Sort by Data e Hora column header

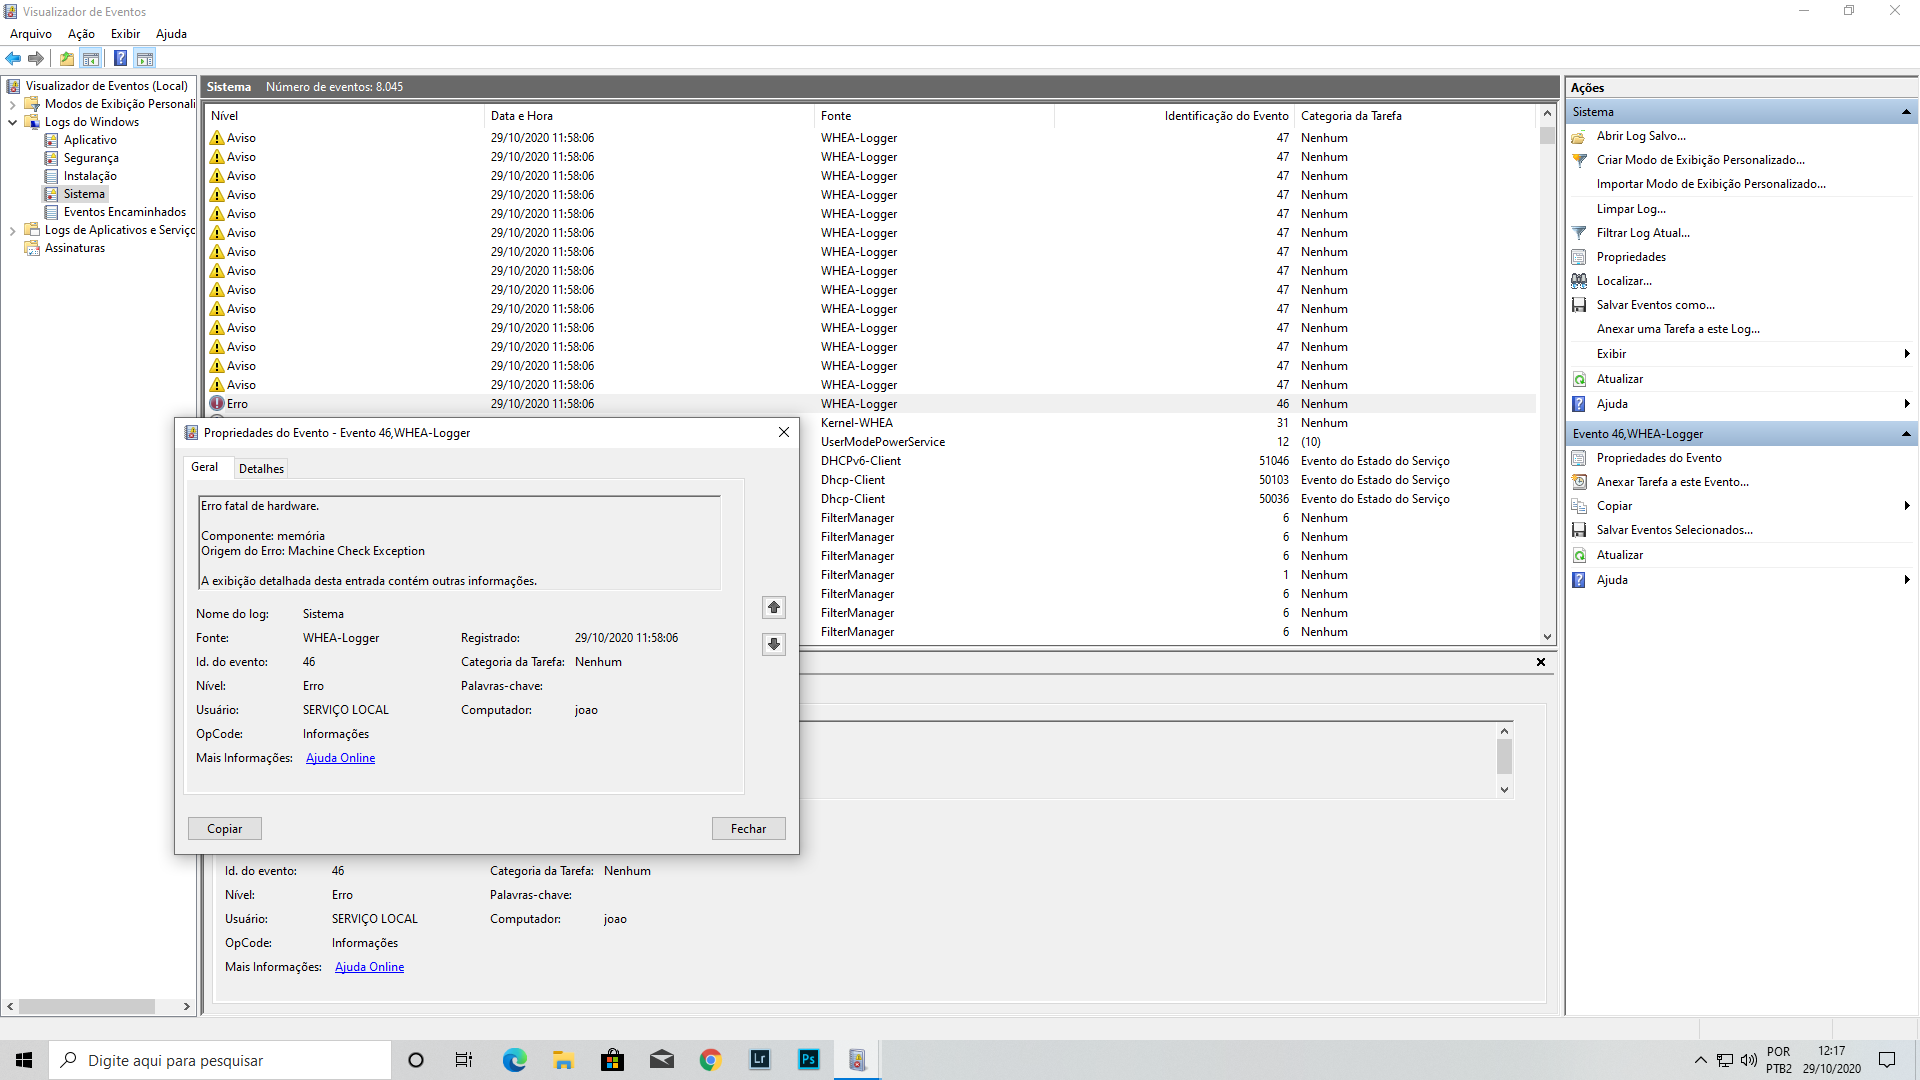click(650, 116)
